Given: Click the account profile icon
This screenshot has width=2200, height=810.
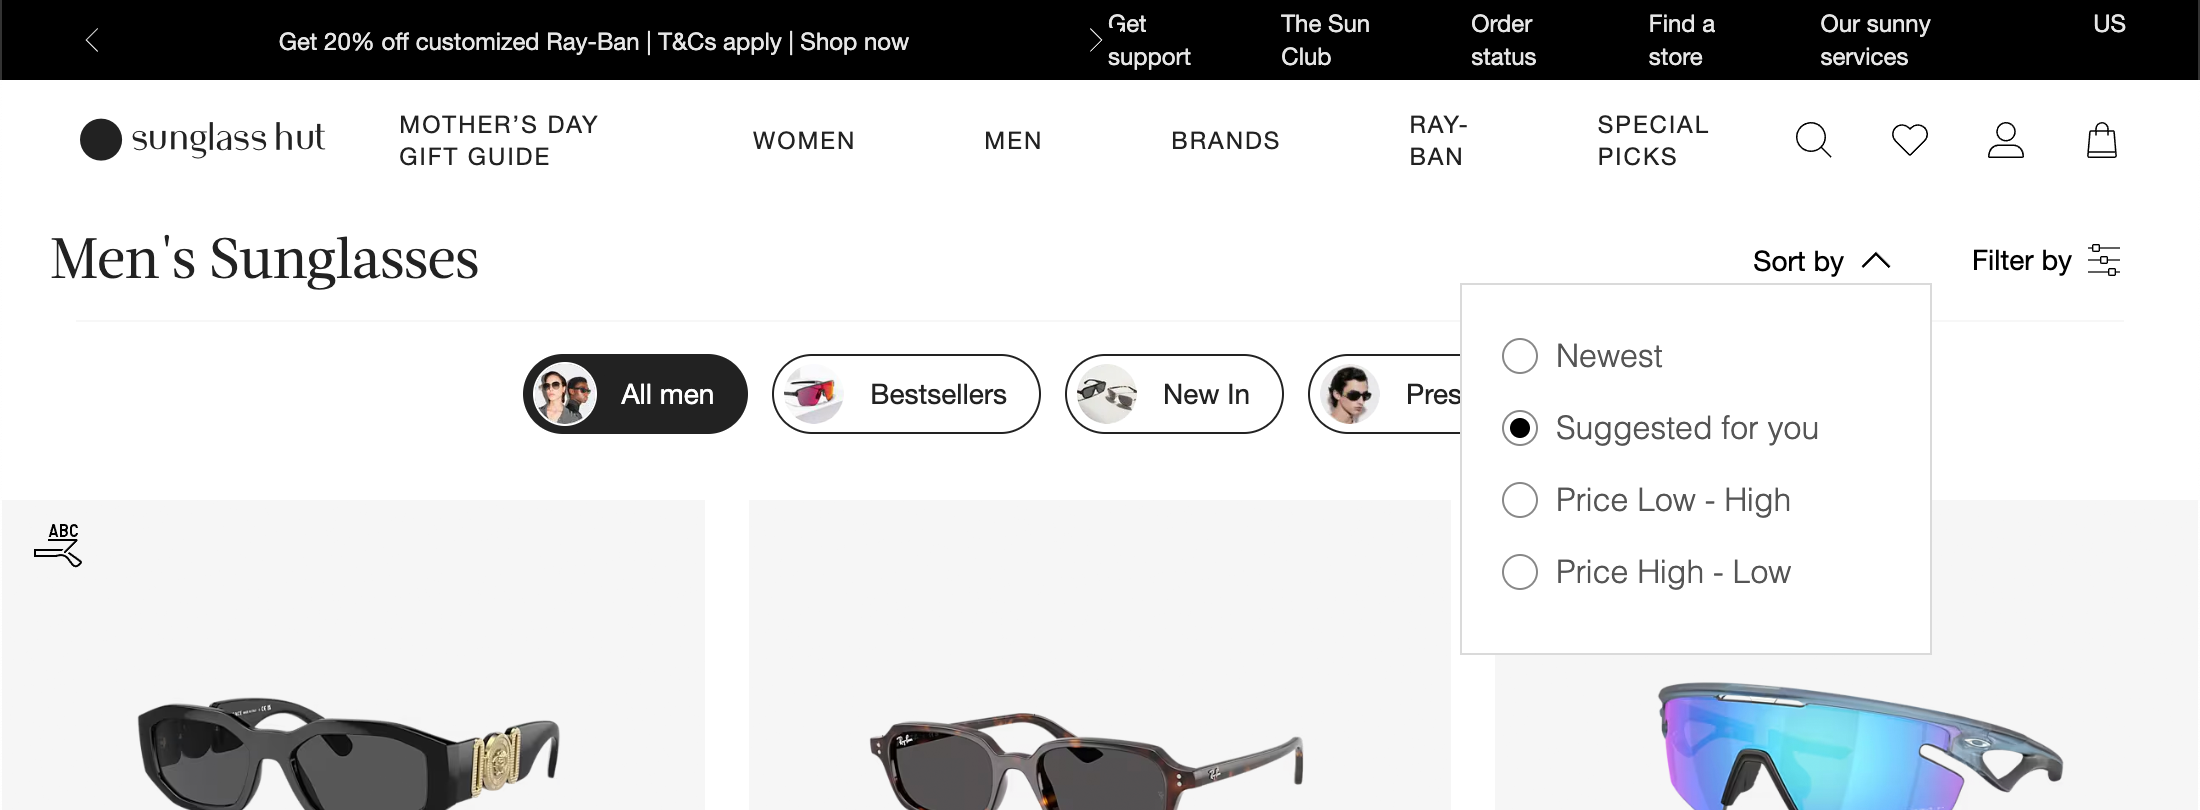Looking at the screenshot, I should click(x=2005, y=140).
